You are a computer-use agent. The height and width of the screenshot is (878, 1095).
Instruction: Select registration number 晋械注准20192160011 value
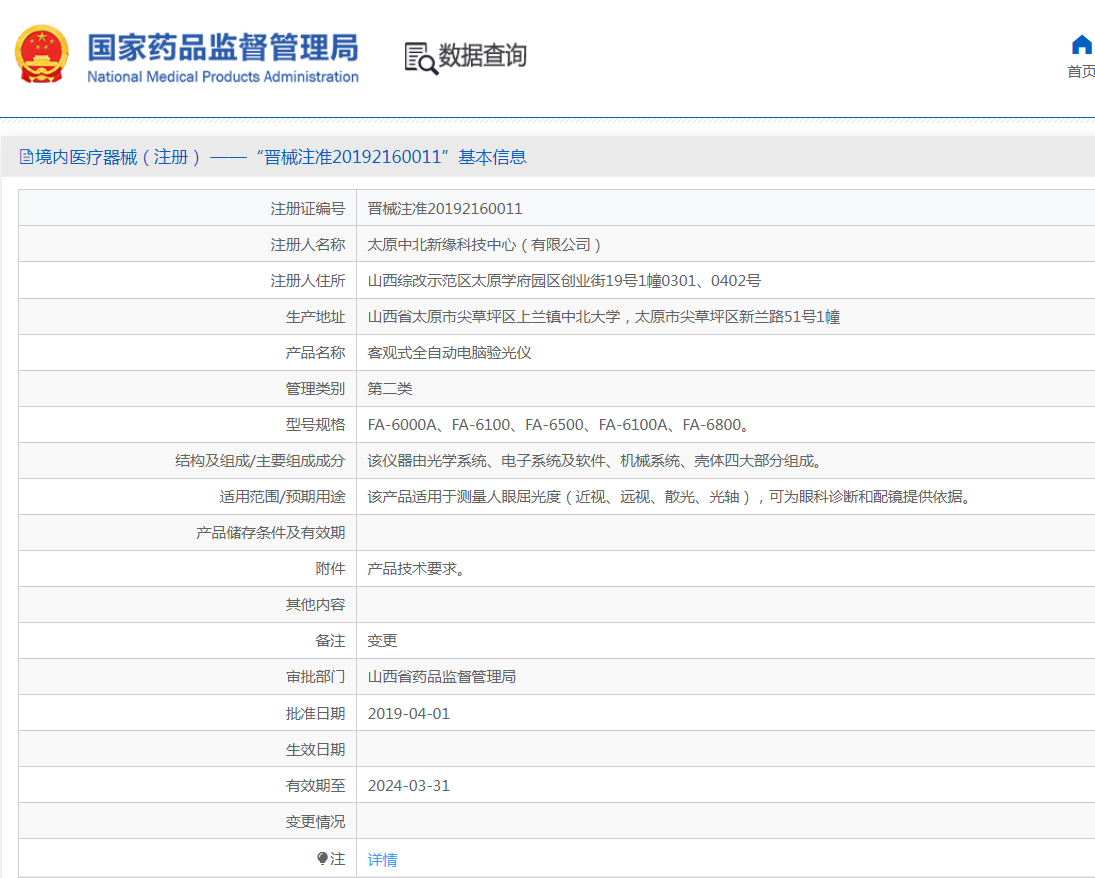445,209
